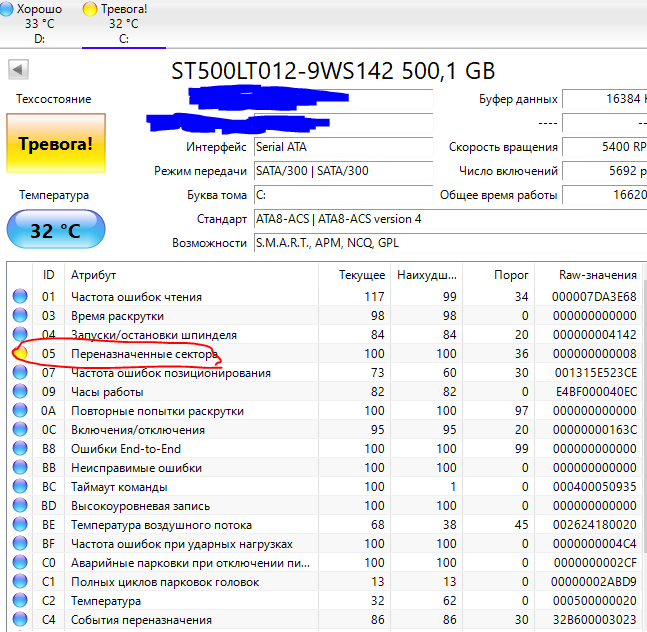Click the attribute list vertical scrollbar

[645, 417]
